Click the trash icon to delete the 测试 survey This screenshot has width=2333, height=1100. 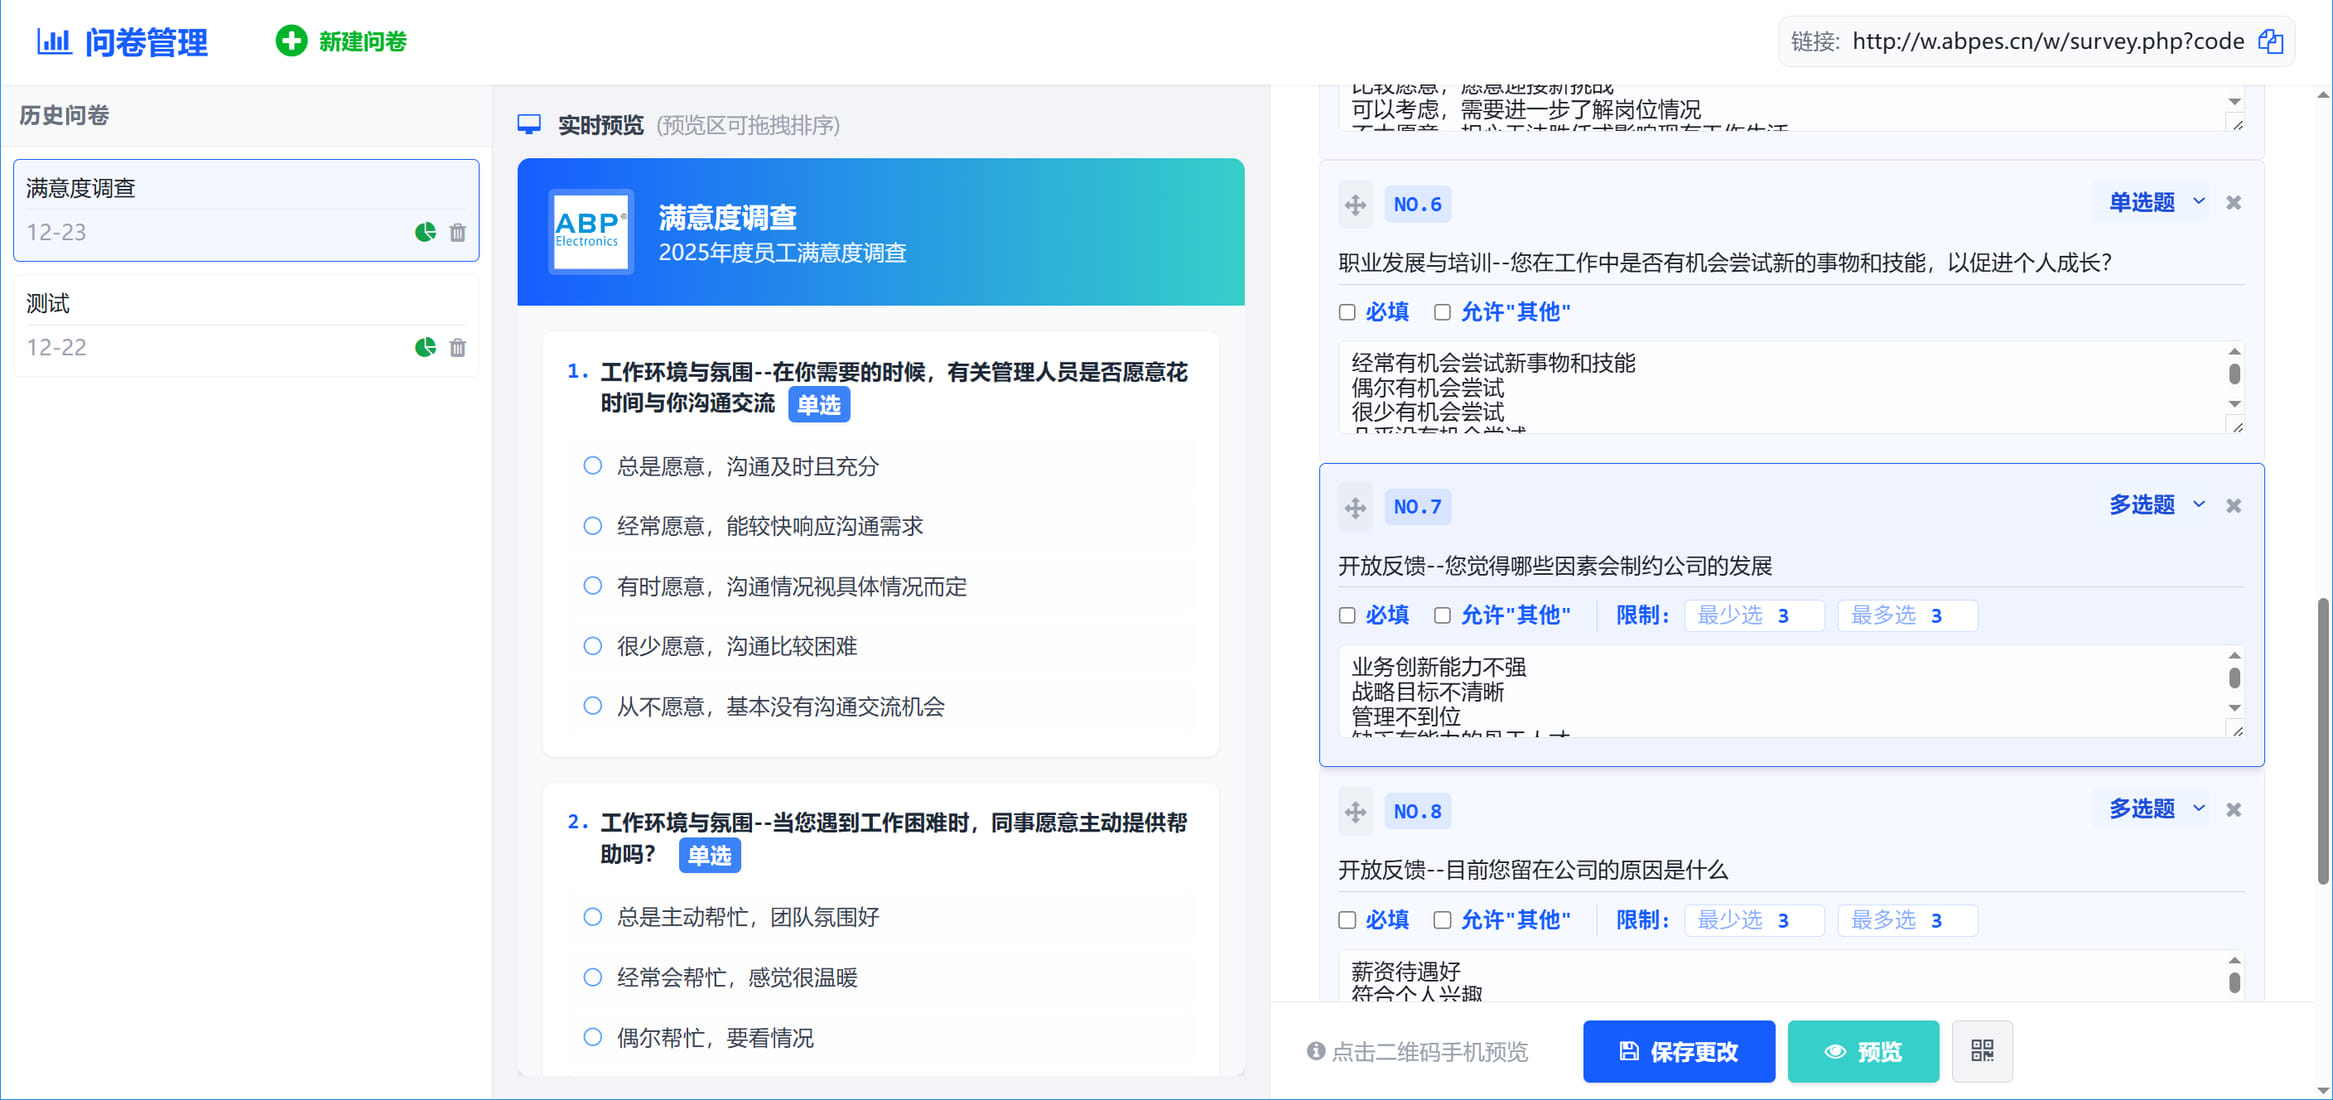[x=458, y=347]
